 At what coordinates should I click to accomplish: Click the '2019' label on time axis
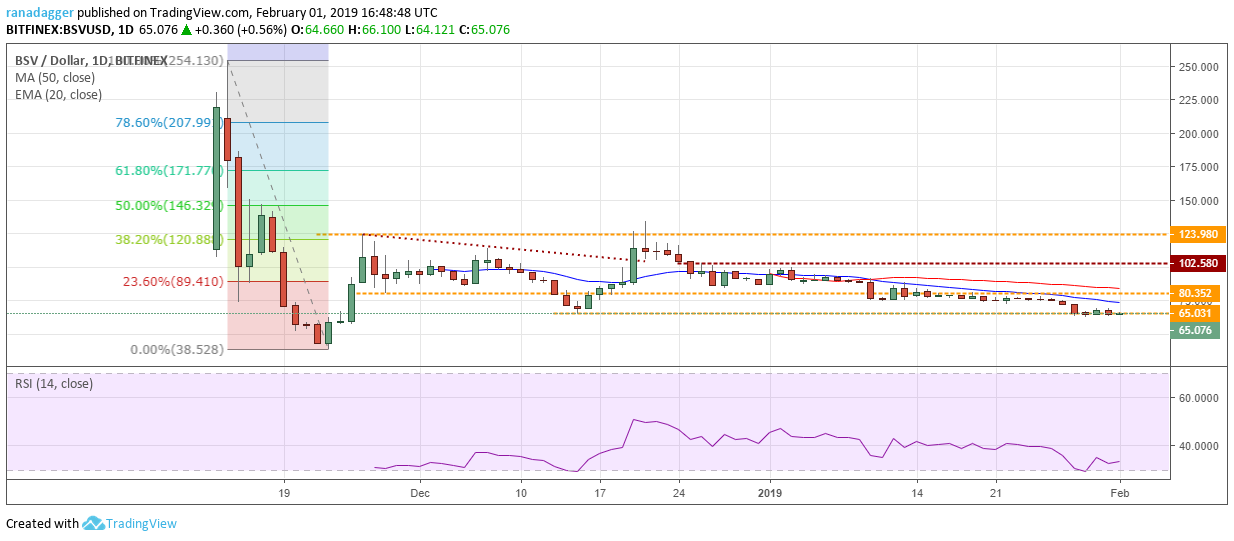(x=769, y=493)
